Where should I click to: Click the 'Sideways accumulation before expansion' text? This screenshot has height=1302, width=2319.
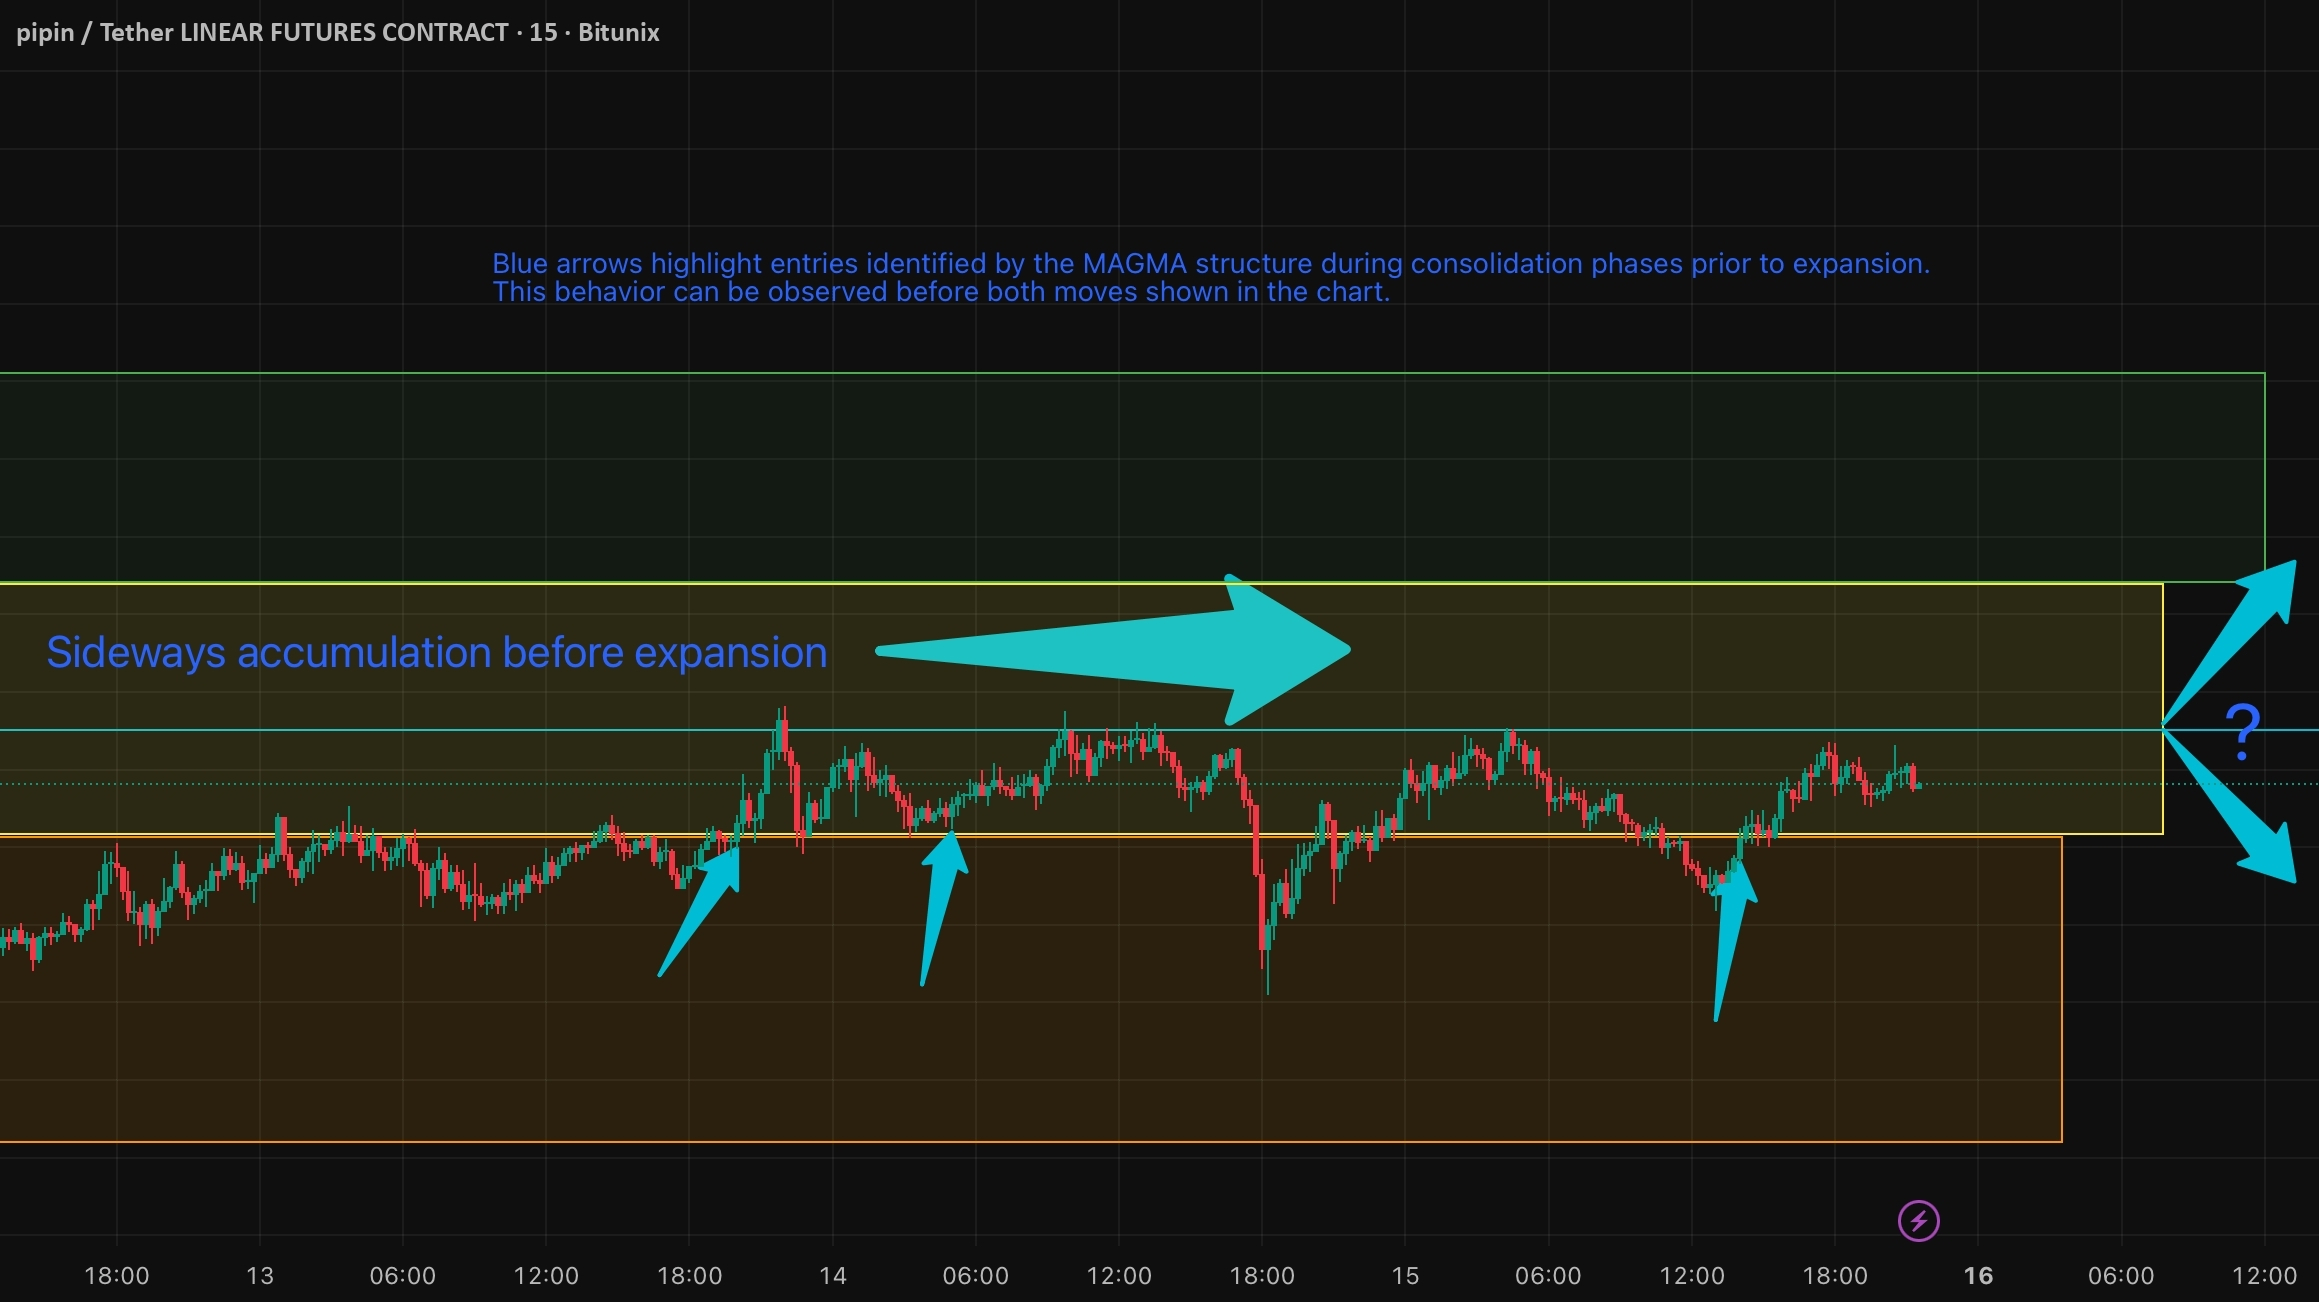pyautogui.click(x=436, y=652)
